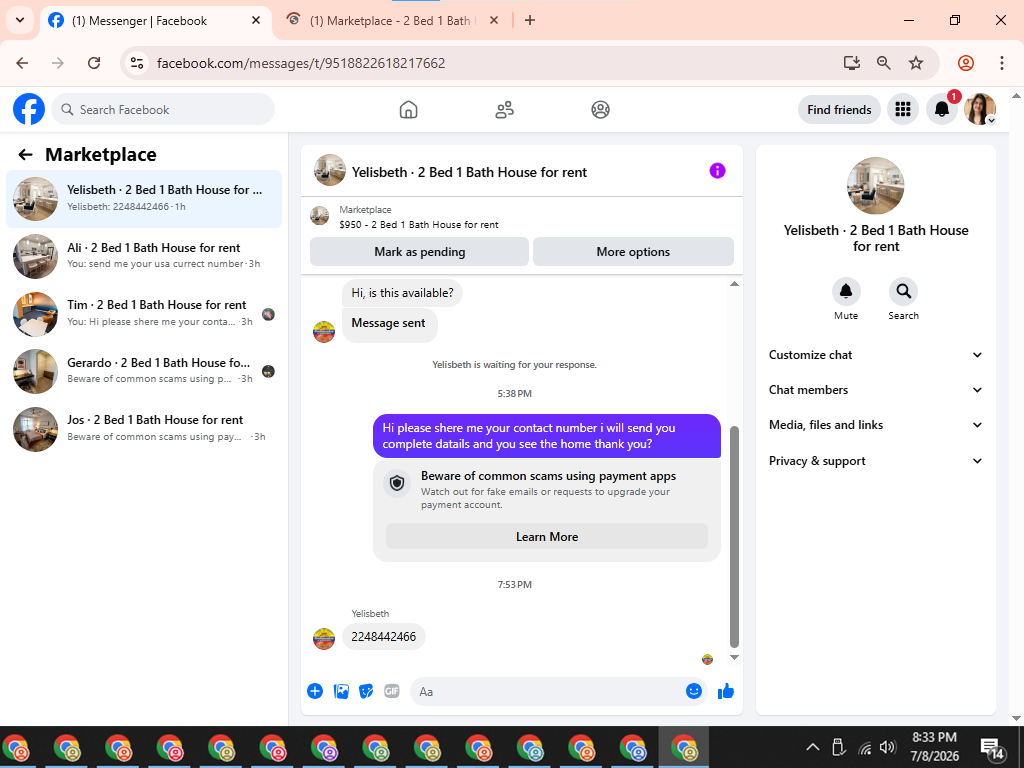Reload the page
The height and width of the screenshot is (768, 1024).
click(x=94, y=63)
